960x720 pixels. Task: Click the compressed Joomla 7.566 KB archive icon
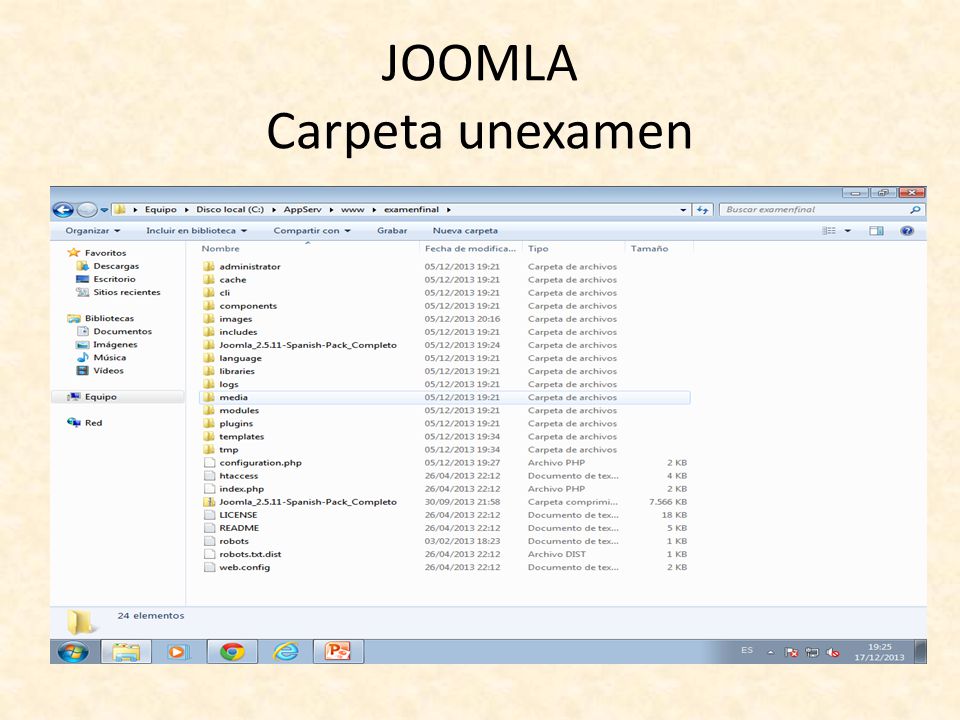coord(209,501)
